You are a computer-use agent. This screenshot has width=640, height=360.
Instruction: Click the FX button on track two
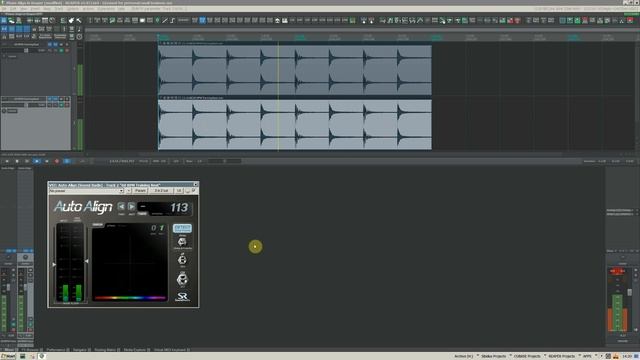(x=12, y=111)
